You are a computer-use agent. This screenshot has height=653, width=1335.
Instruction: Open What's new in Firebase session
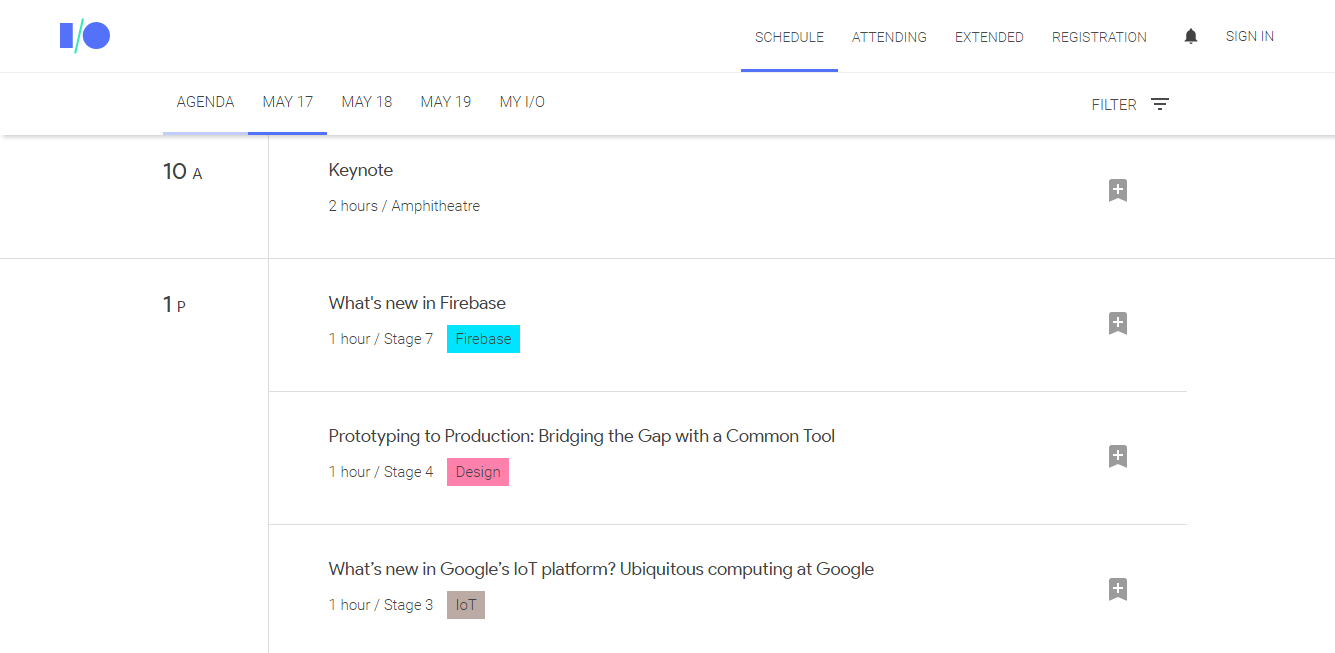pyautogui.click(x=417, y=303)
